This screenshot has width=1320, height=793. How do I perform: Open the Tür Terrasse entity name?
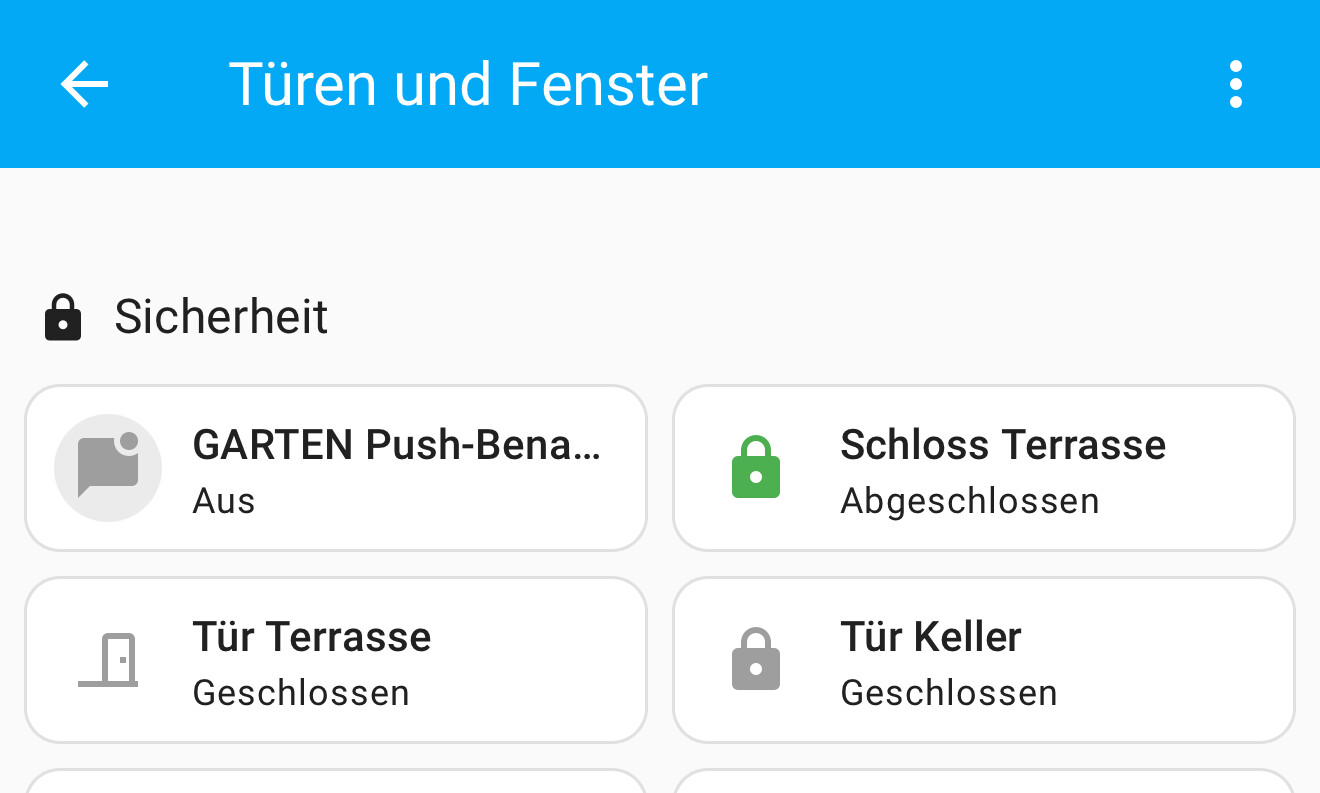tap(312, 637)
